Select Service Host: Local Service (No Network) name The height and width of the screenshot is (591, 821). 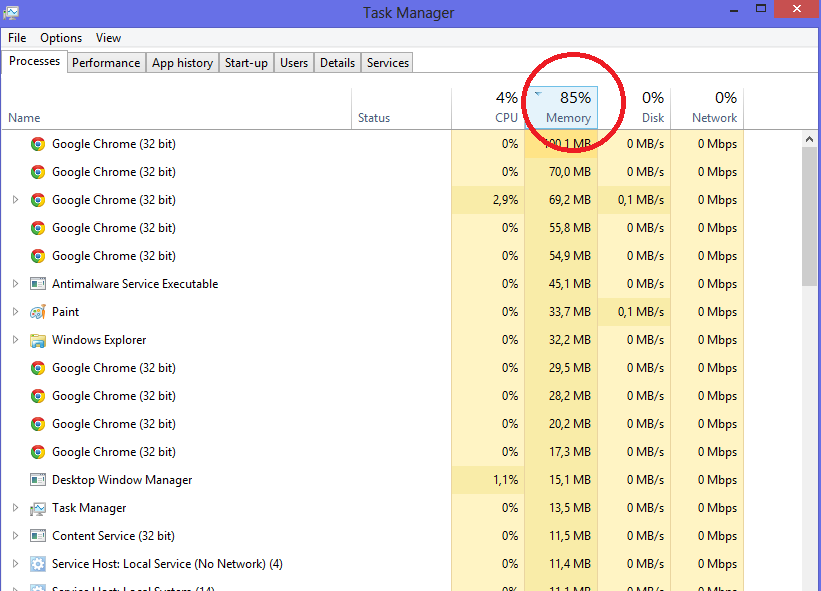pyautogui.click(x=167, y=564)
